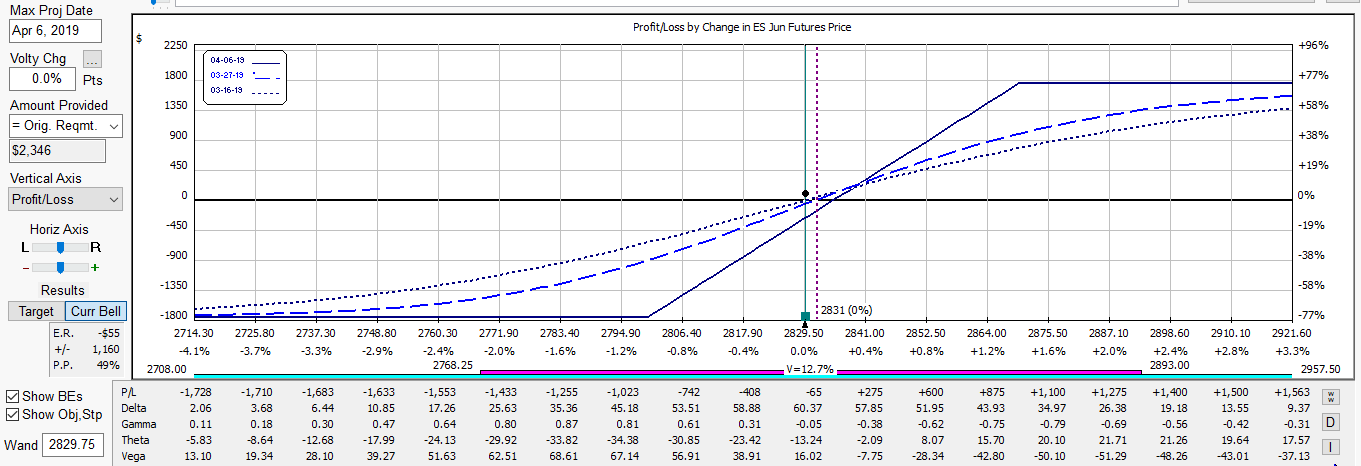1361x466 pixels.
Task: Click the +96% right axis label
Action: pyautogui.click(x=1312, y=46)
